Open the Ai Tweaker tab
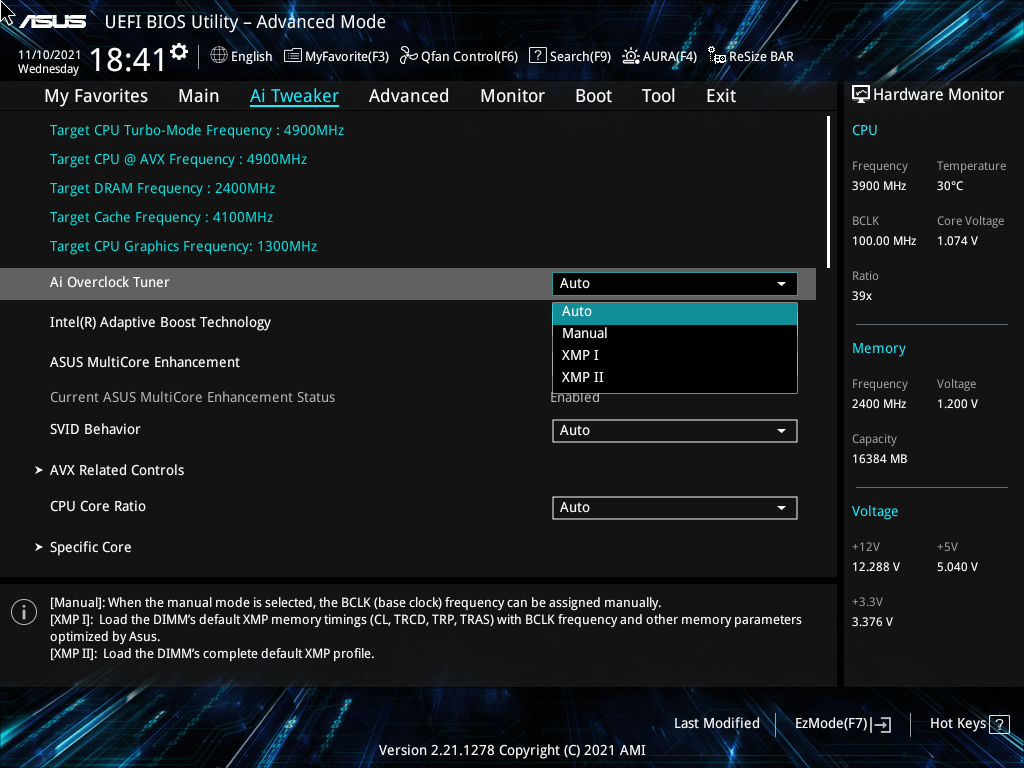This screenshot has width=1024, height=768. 294,96
